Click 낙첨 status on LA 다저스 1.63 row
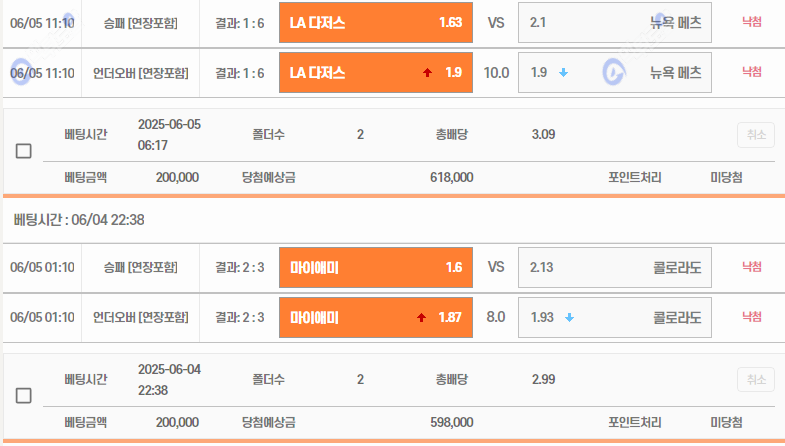 click(751, 22)
